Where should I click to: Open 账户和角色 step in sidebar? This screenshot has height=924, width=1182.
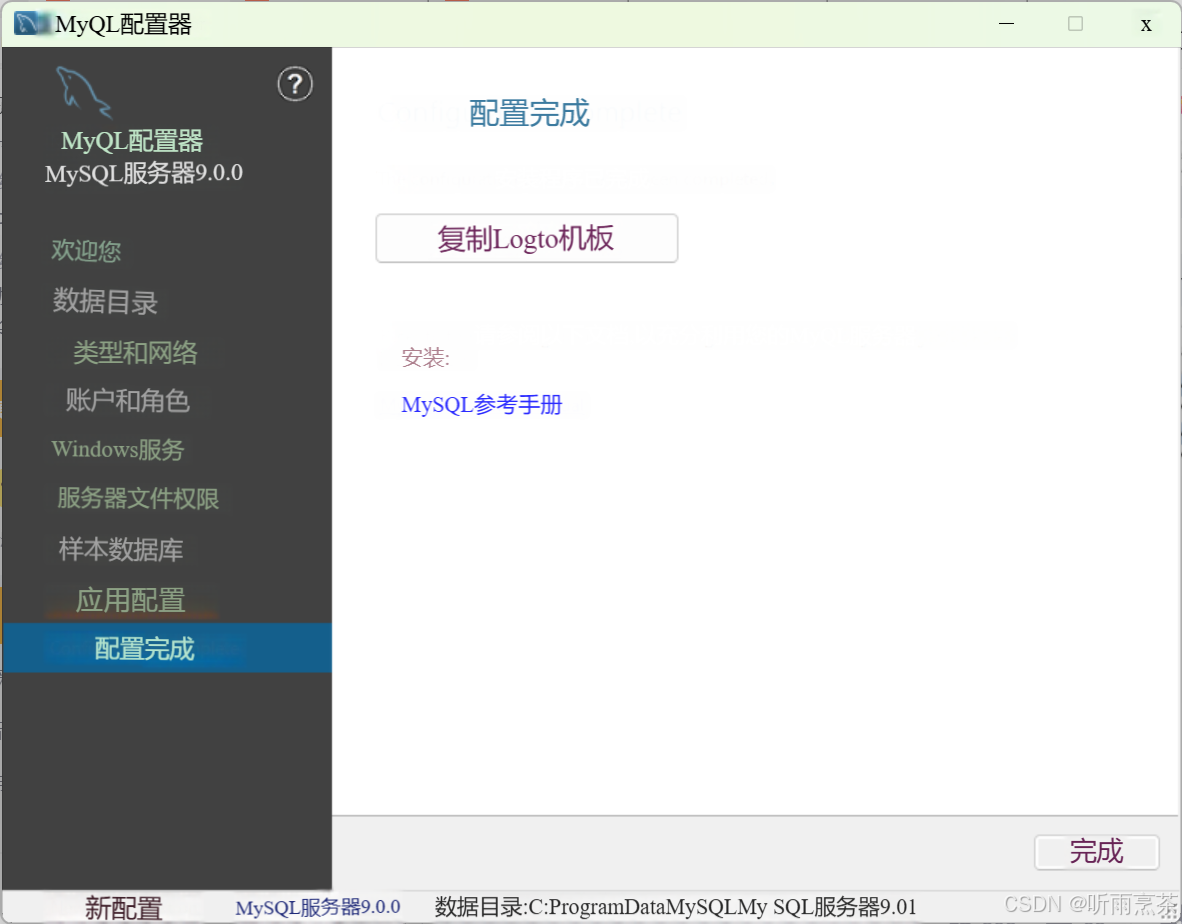tap(127, 400)
